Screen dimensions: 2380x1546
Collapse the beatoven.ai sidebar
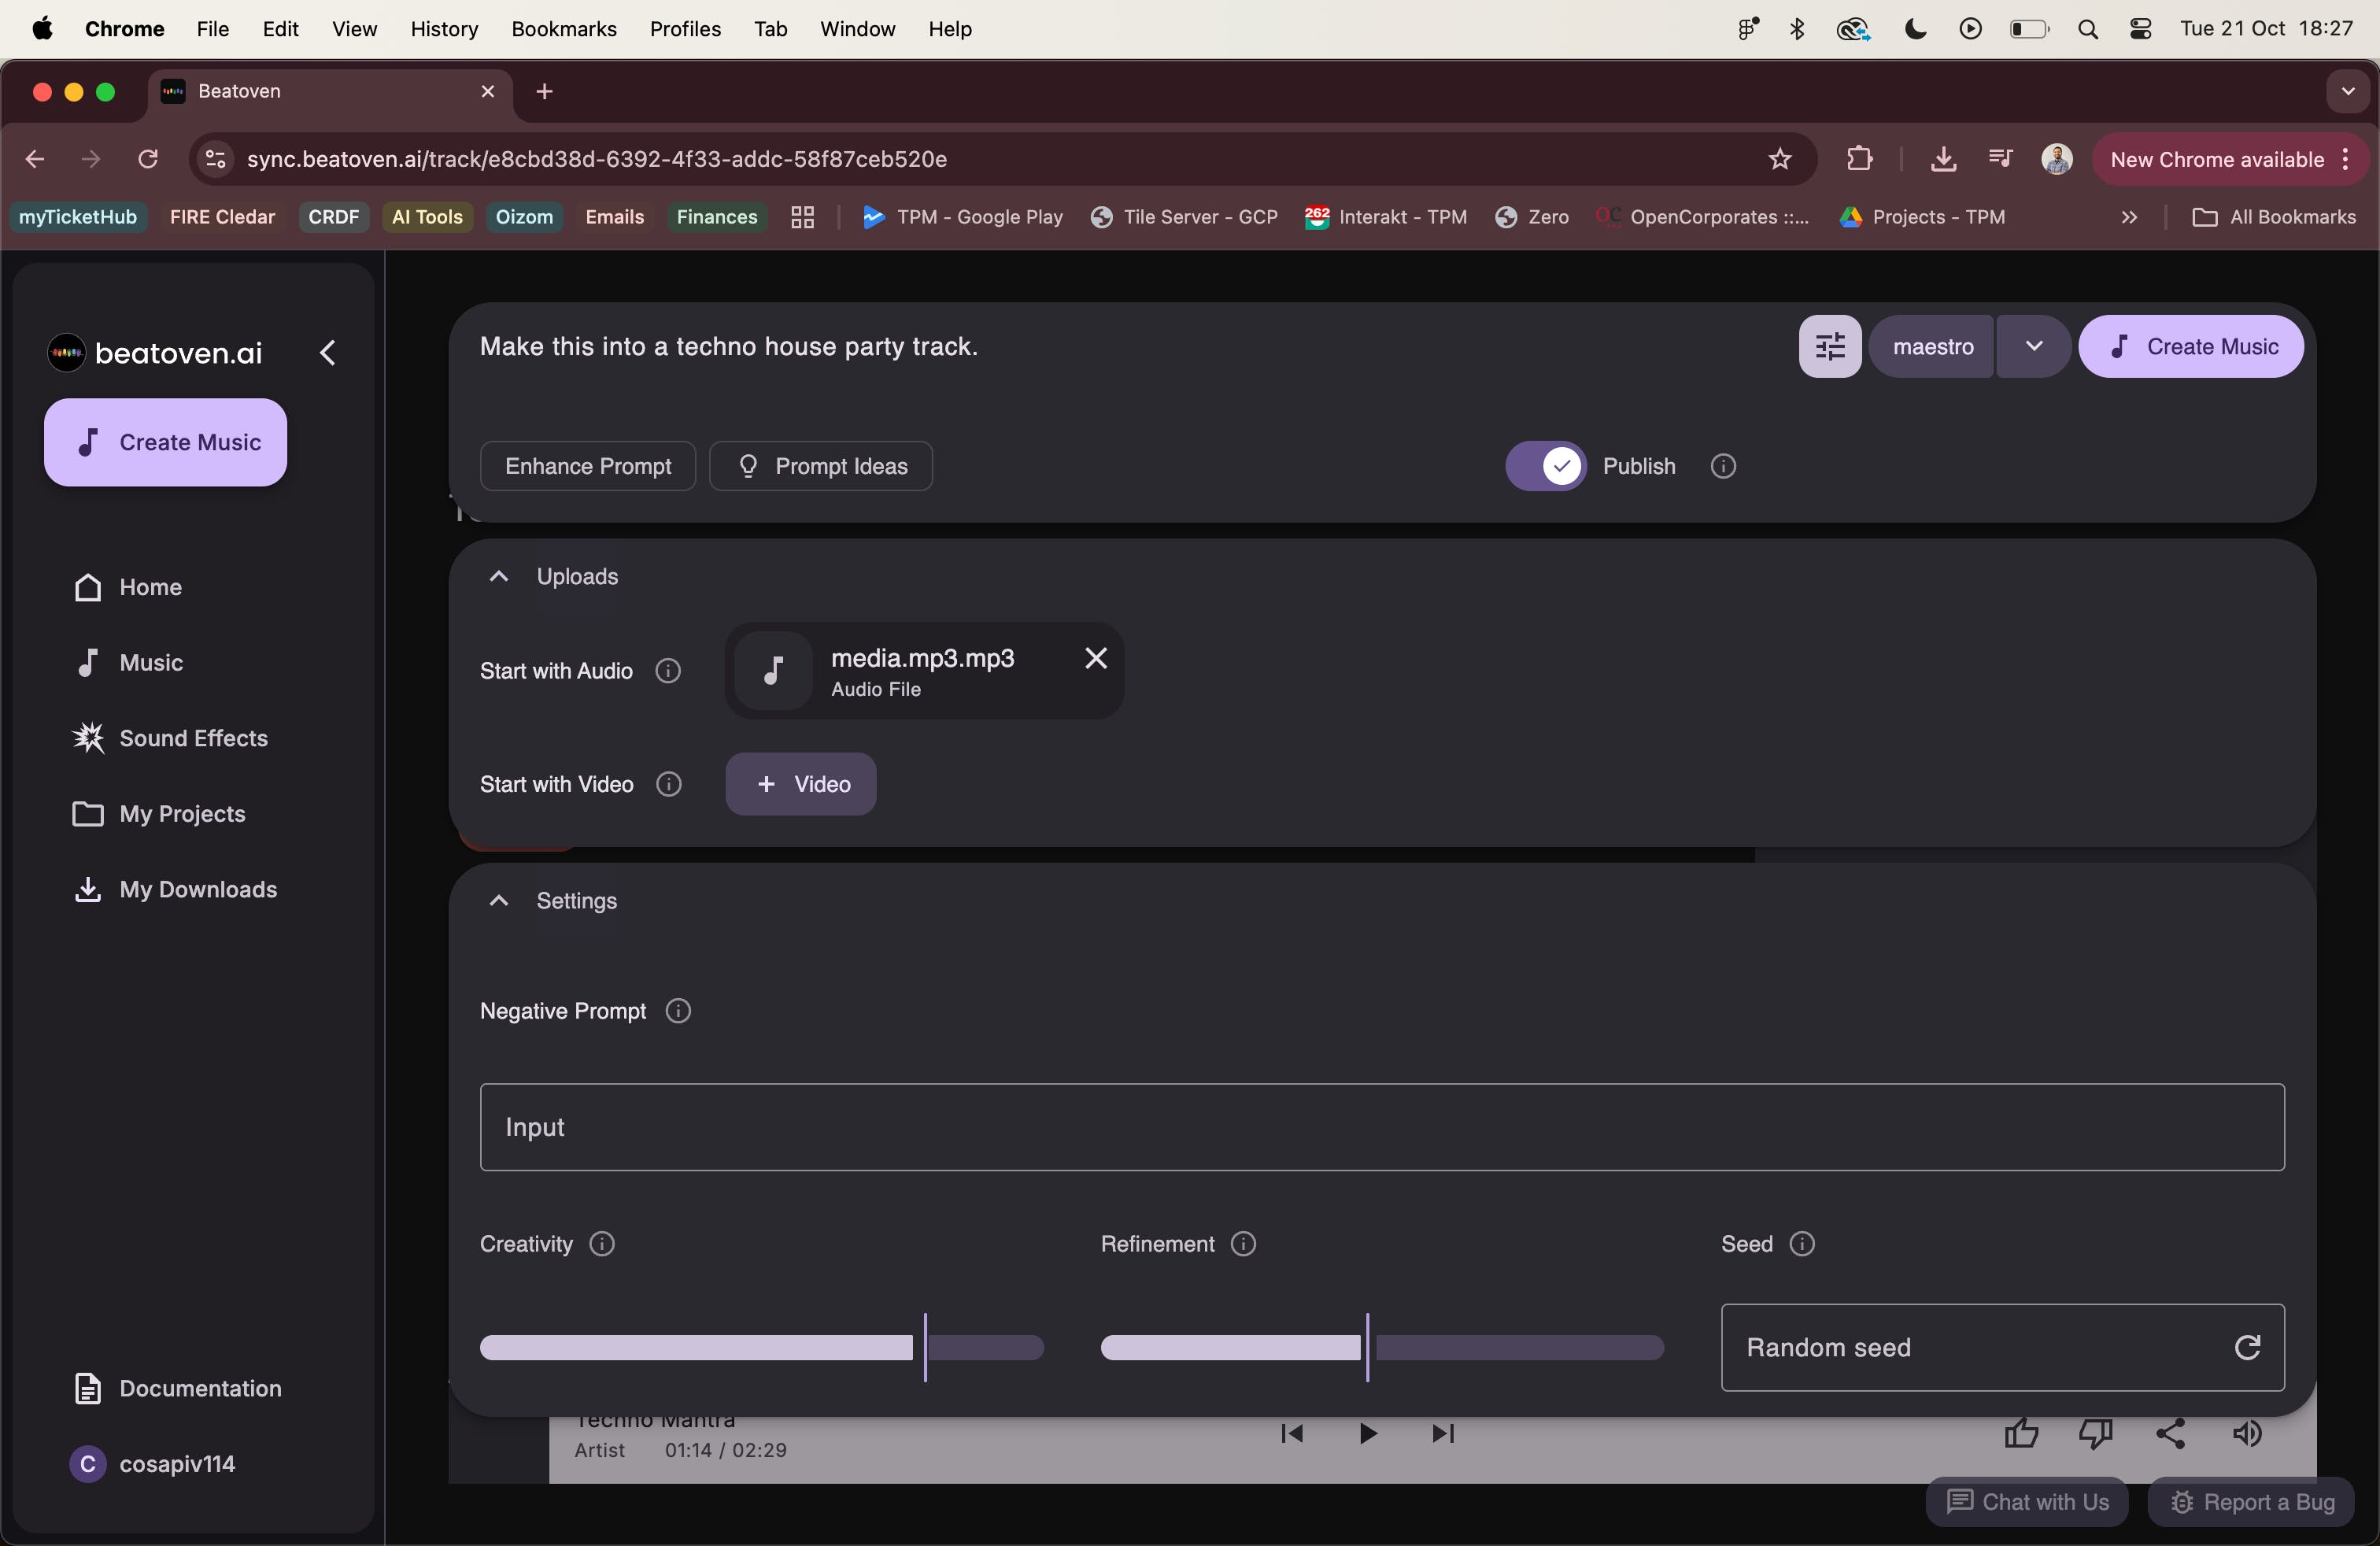tap(328, 353)
